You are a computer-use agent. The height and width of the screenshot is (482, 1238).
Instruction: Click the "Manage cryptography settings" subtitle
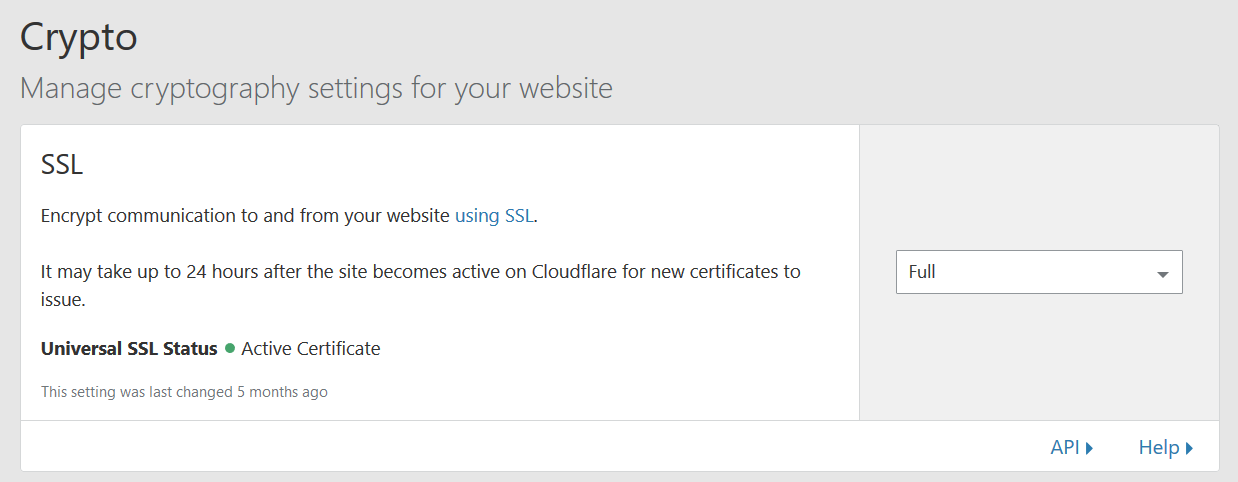point(316,88)
